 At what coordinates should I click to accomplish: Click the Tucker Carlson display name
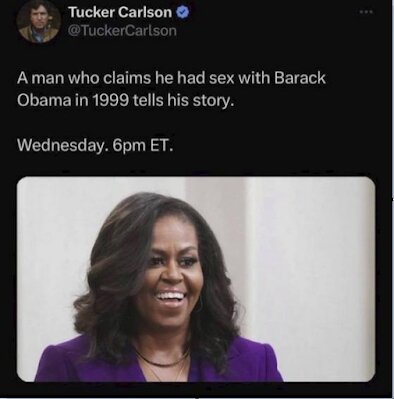click(x=120, y=12)
